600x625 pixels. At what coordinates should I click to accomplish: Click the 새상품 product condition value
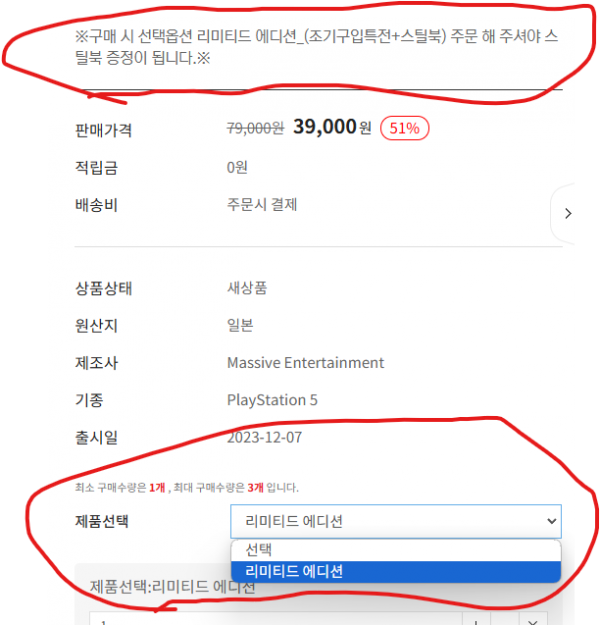(x=247, y=288)
